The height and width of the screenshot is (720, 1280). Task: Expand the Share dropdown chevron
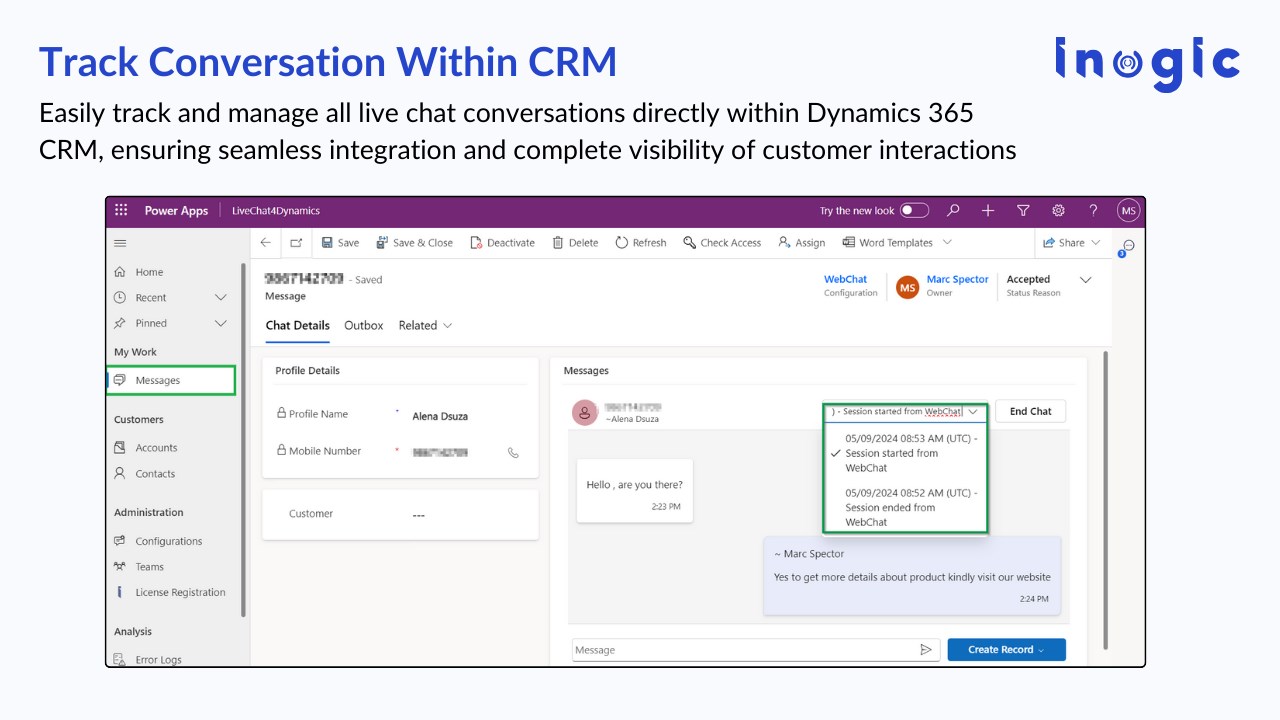1096,242
